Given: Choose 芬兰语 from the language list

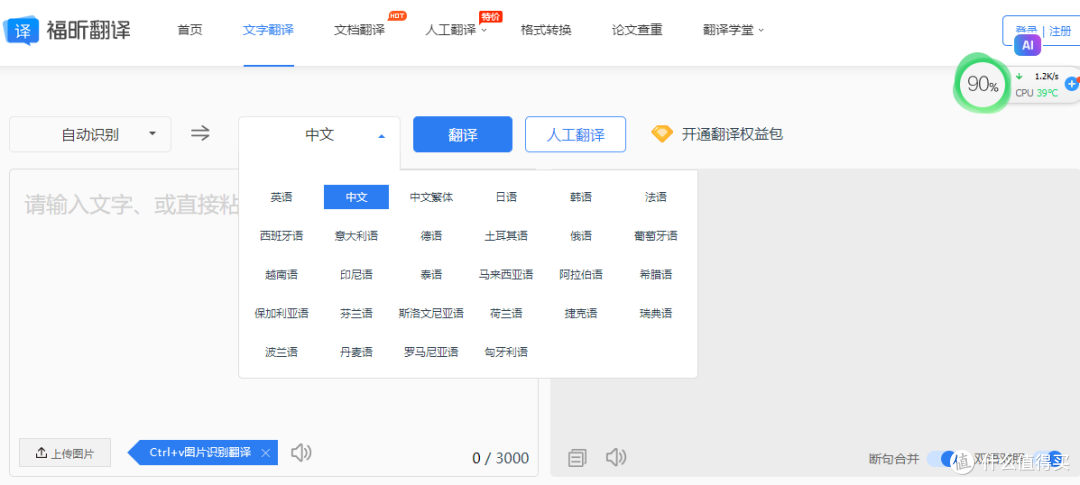Looking at the screenshot, I should 357,313.
